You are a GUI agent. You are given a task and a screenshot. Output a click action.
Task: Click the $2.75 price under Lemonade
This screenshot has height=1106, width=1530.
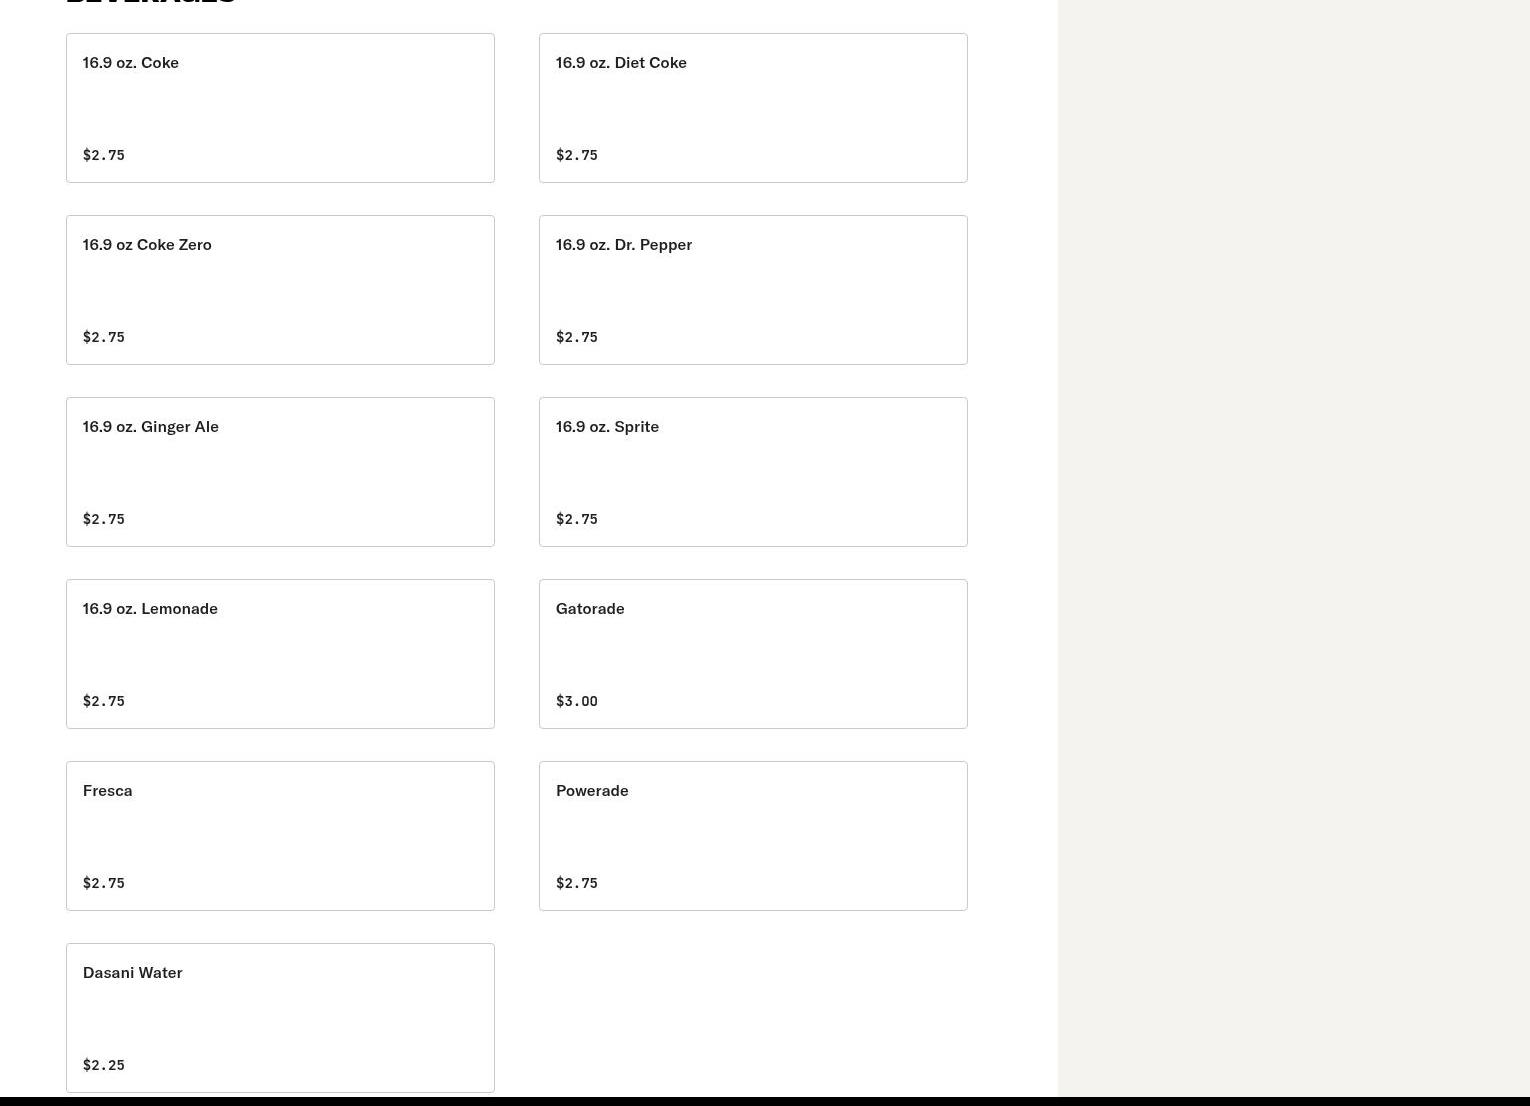coord(104,701)
